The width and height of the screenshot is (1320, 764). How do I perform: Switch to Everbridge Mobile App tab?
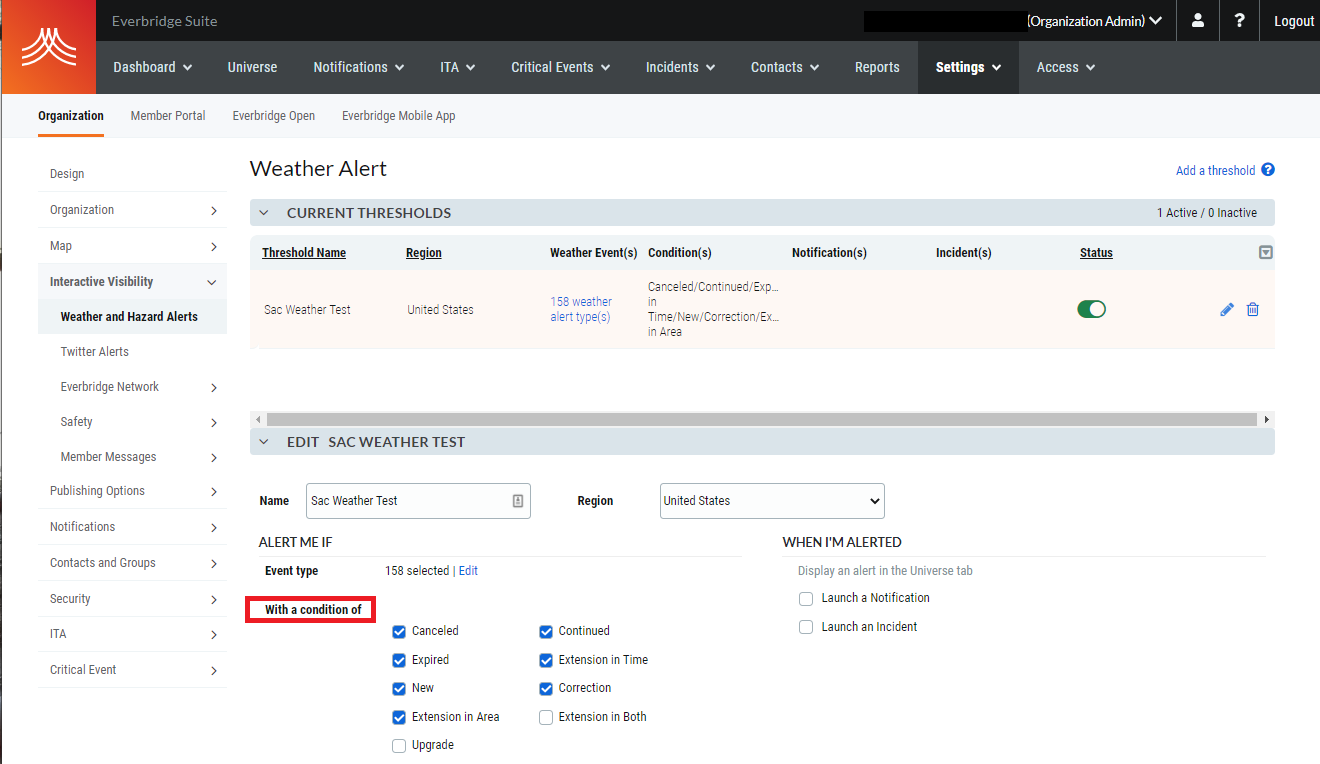(x=399, y=116)
